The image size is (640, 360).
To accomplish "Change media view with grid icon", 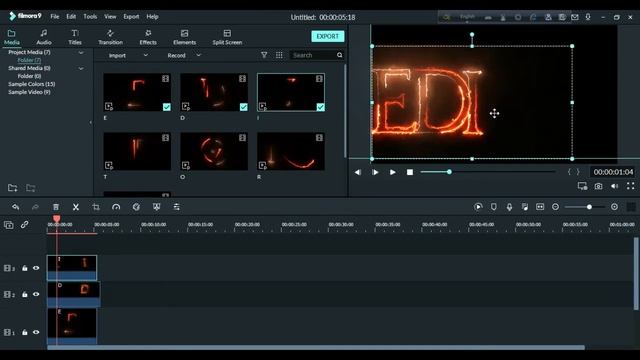I will pos(279,55).
